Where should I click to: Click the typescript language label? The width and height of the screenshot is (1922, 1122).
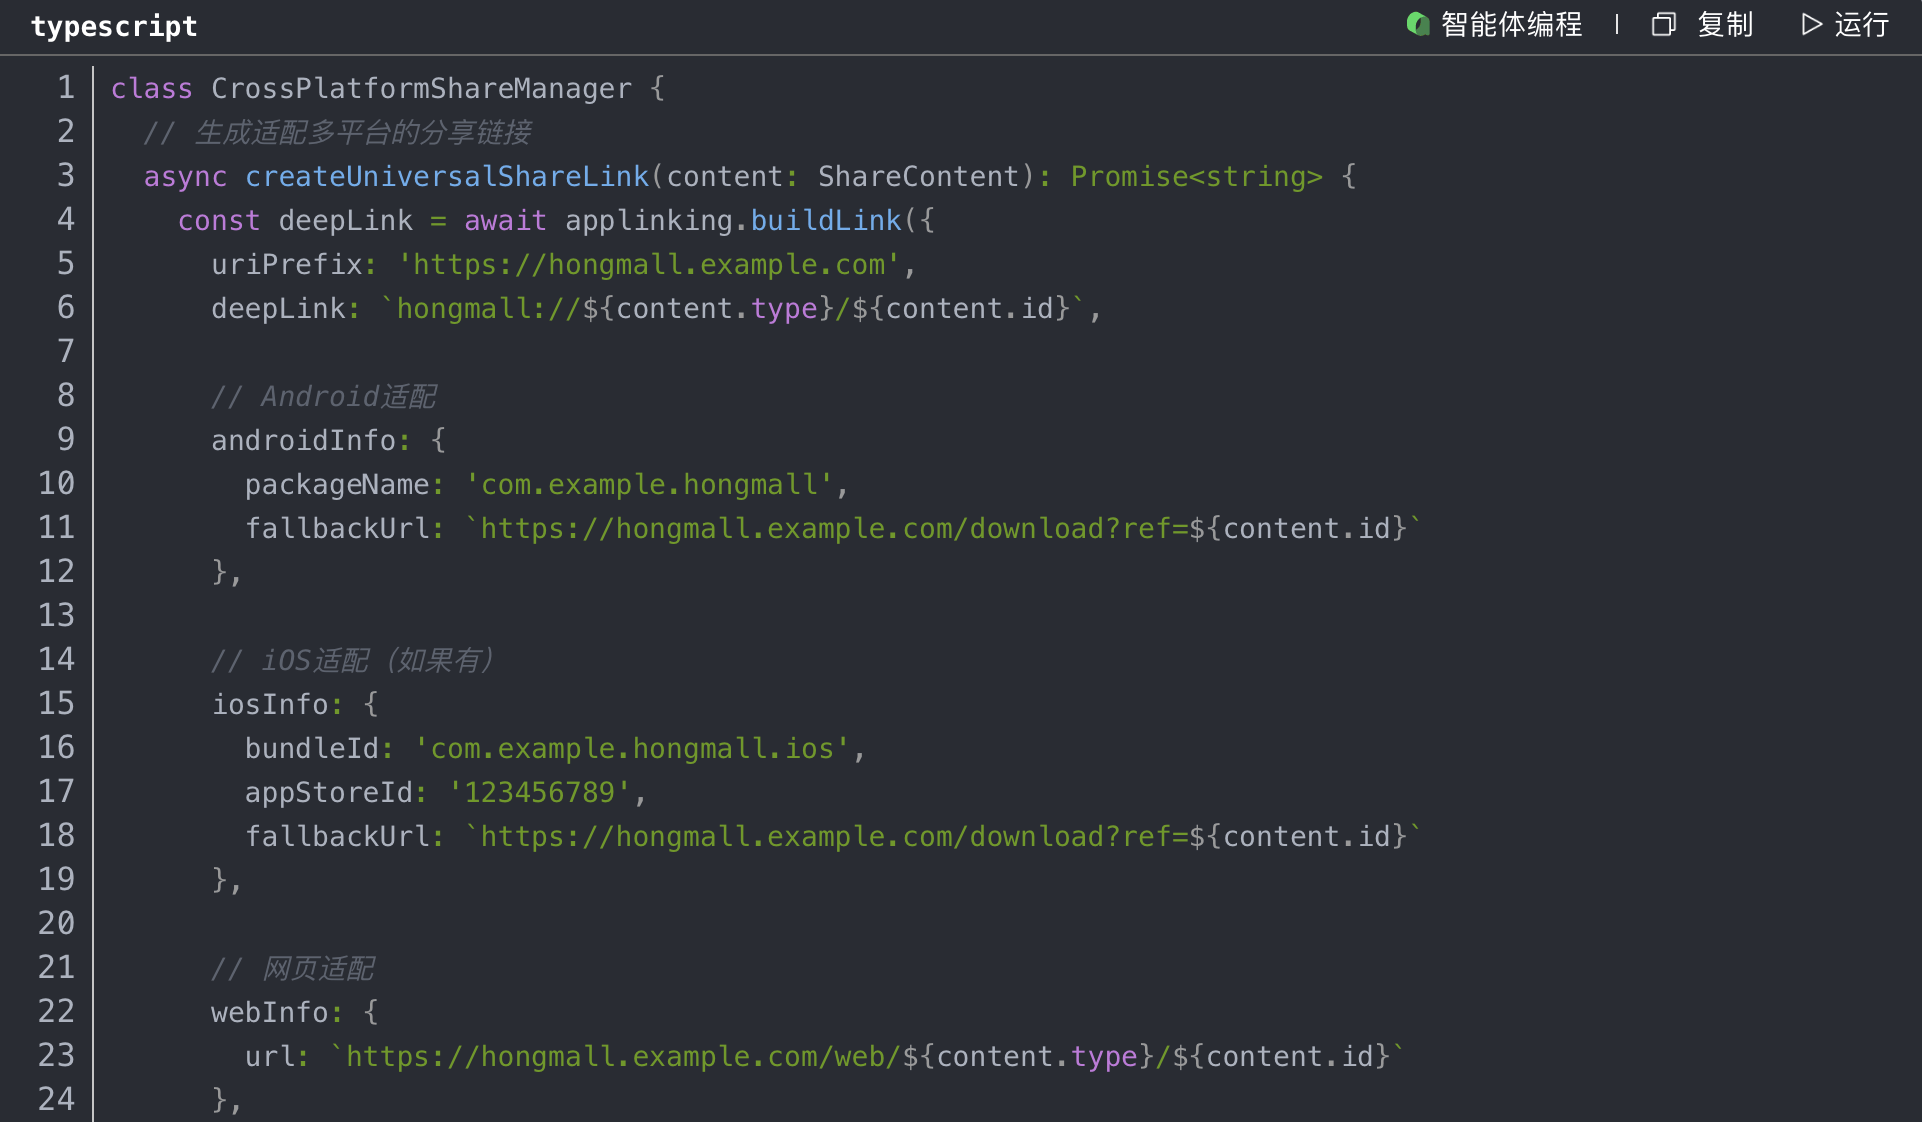[x=114, y=26]
